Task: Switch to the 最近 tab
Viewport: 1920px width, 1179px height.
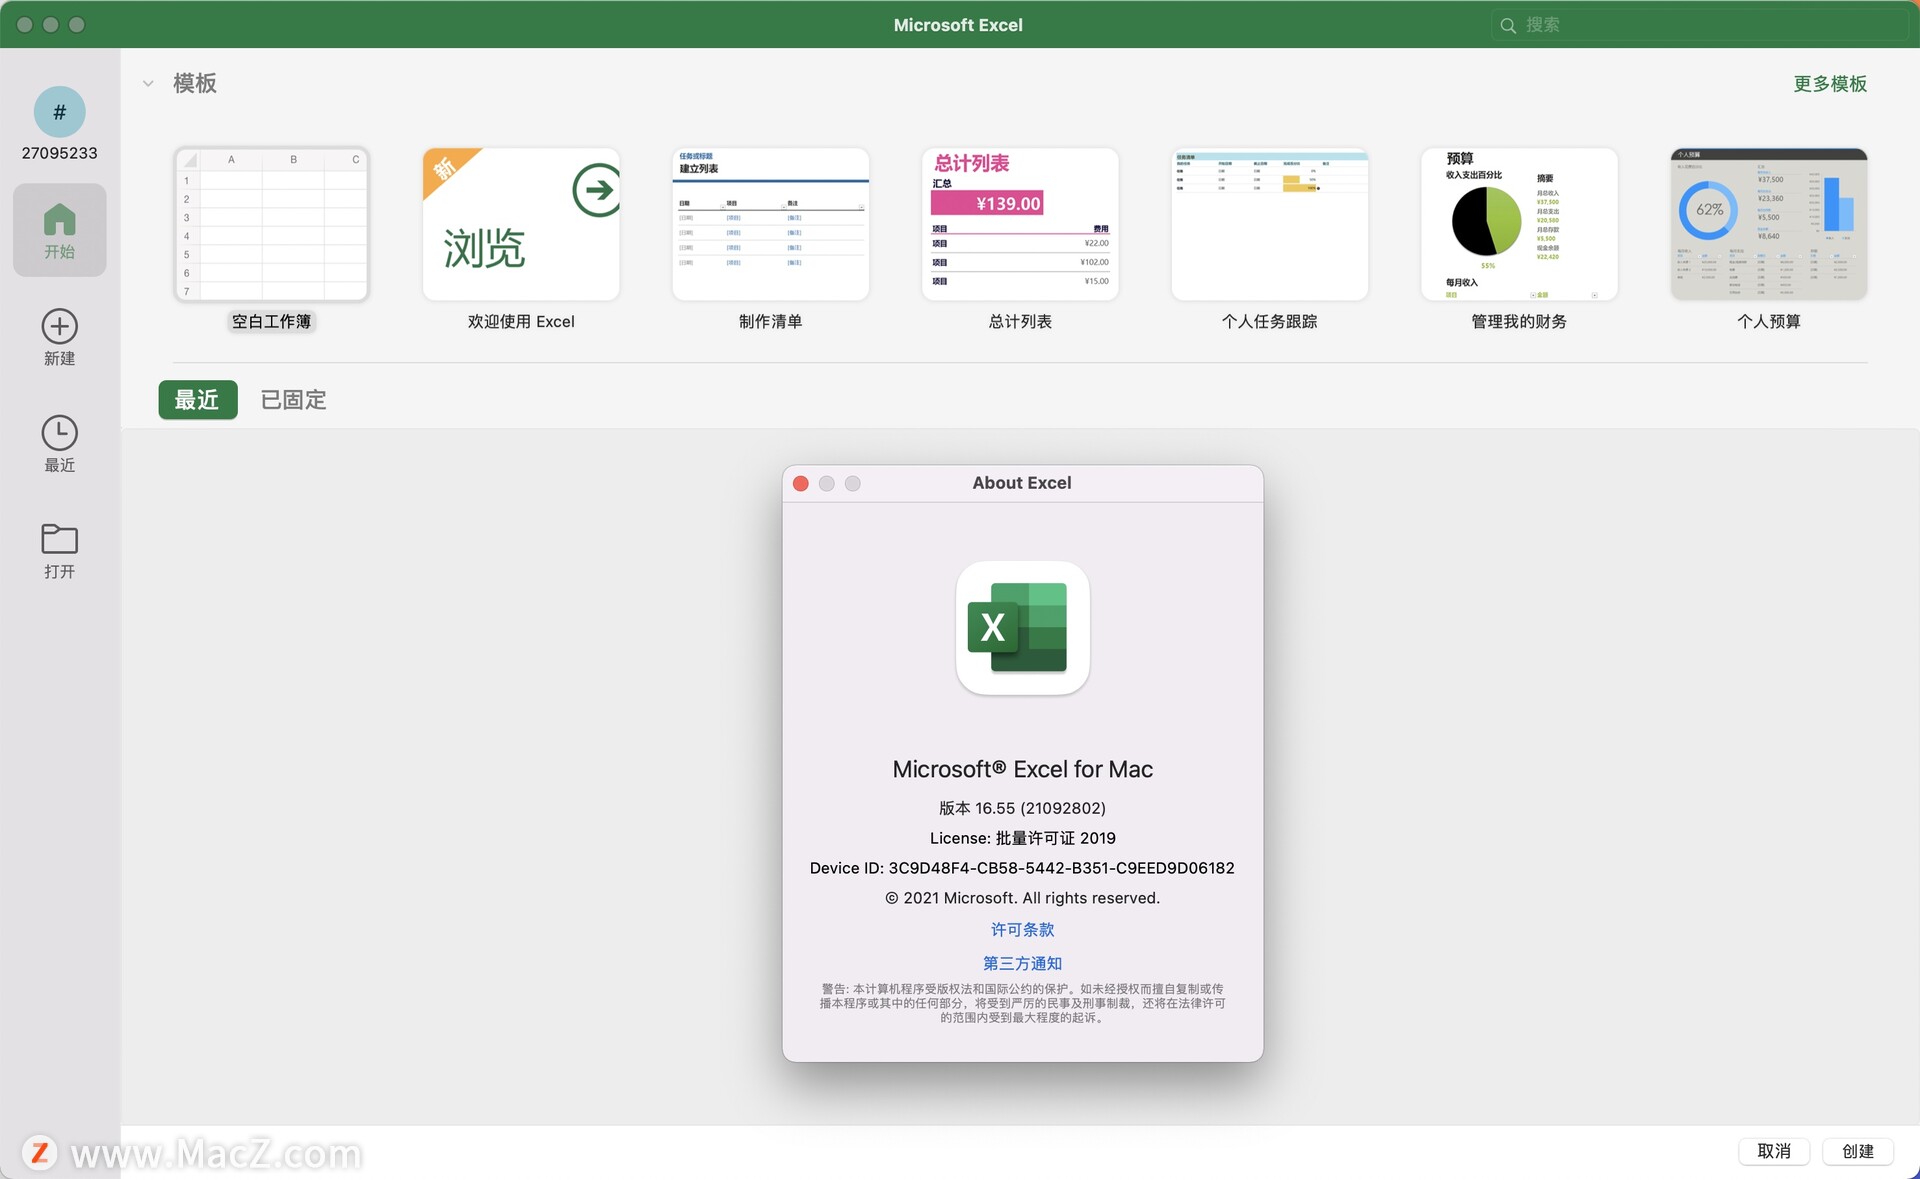Action: tap(197, 400)
